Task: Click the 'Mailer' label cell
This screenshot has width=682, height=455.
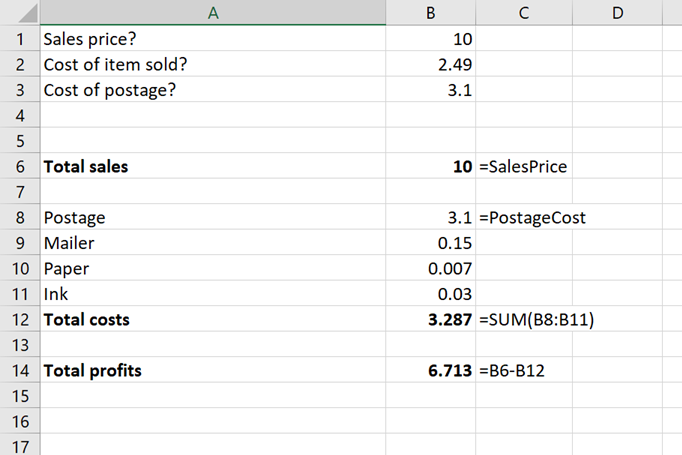Action: [213, 243]
